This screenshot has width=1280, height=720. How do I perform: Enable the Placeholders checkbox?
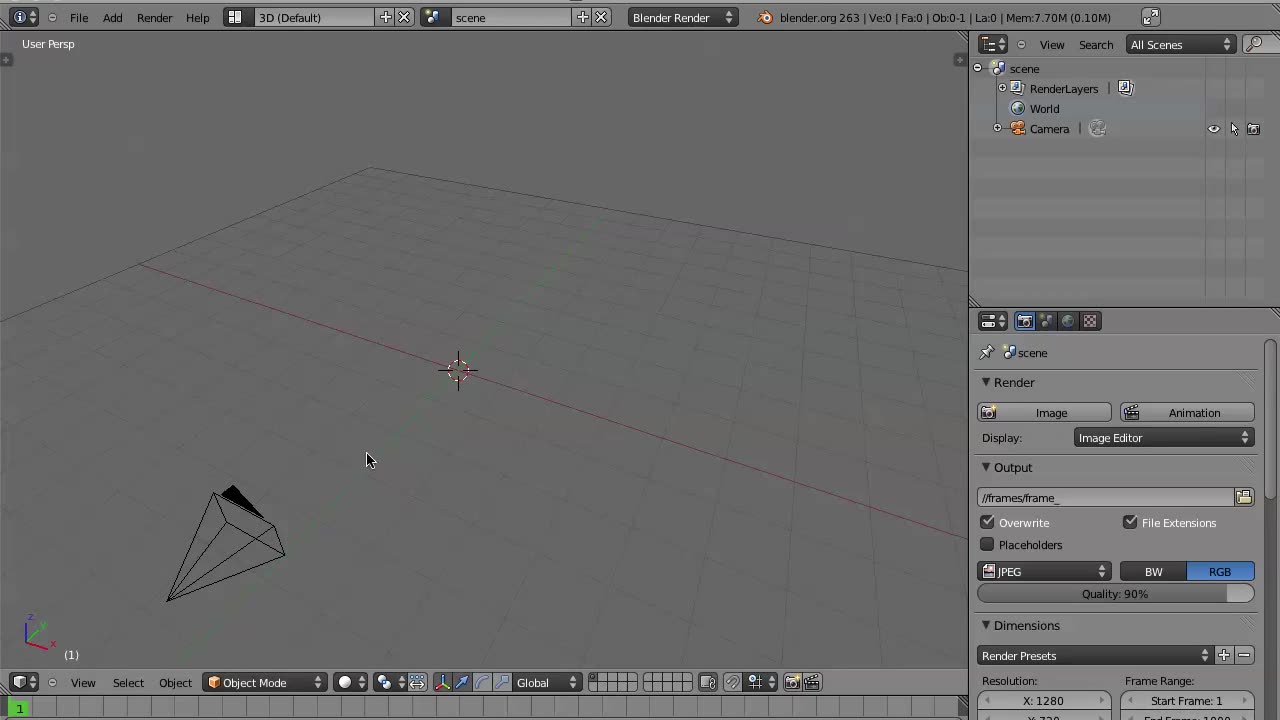[987, 544]
